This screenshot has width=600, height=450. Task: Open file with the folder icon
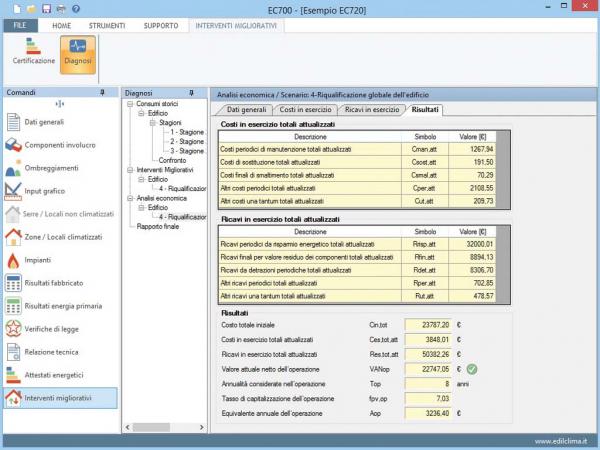(x=31, y=9)
